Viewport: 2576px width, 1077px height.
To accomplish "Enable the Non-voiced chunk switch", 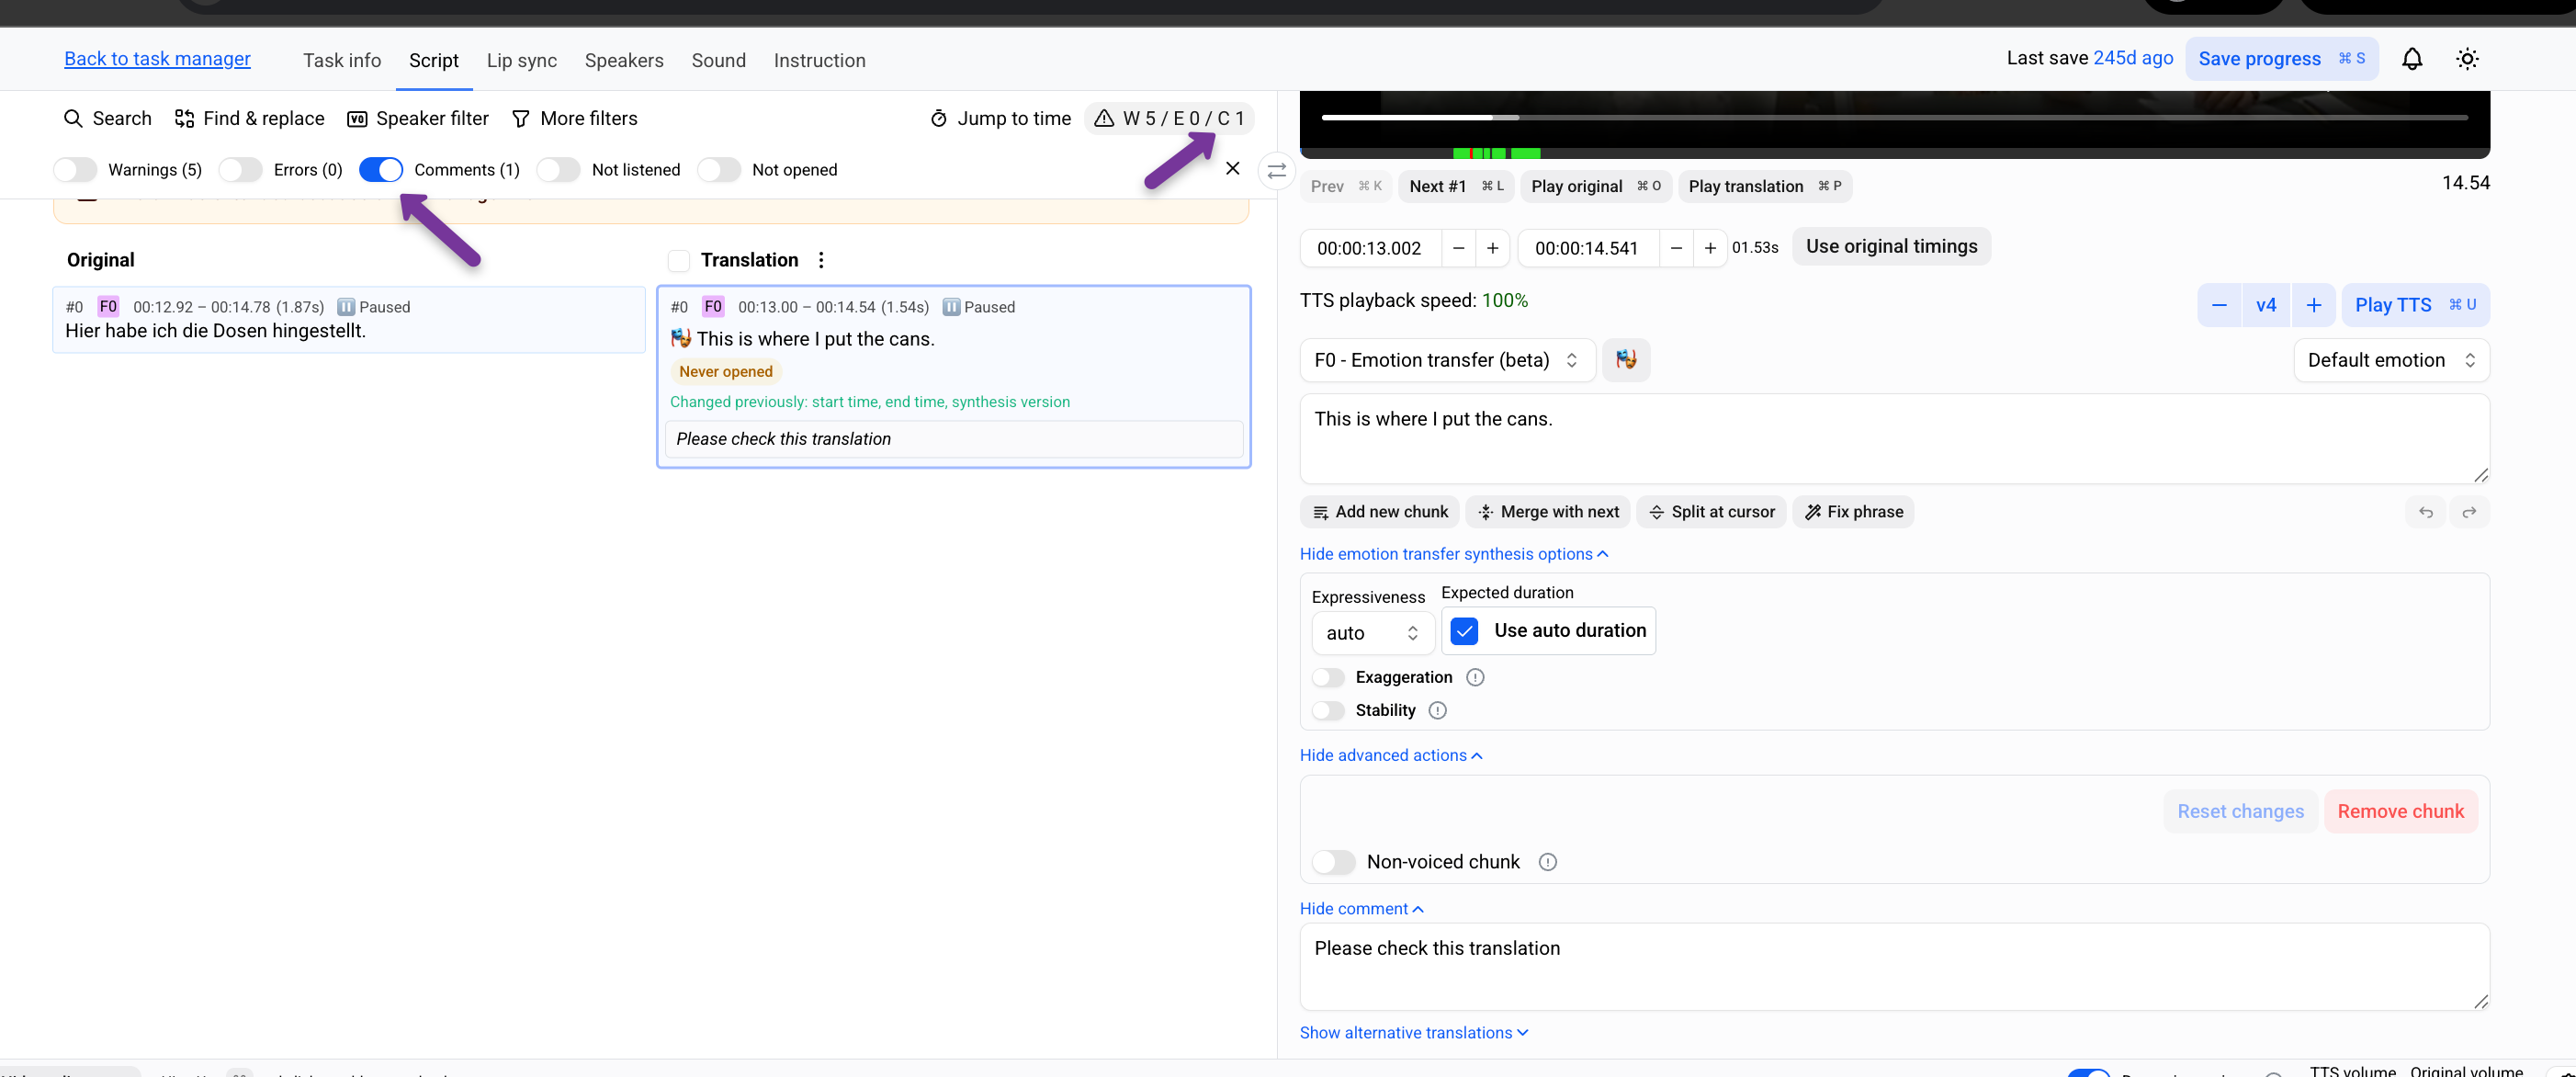I will (1334, 862).
